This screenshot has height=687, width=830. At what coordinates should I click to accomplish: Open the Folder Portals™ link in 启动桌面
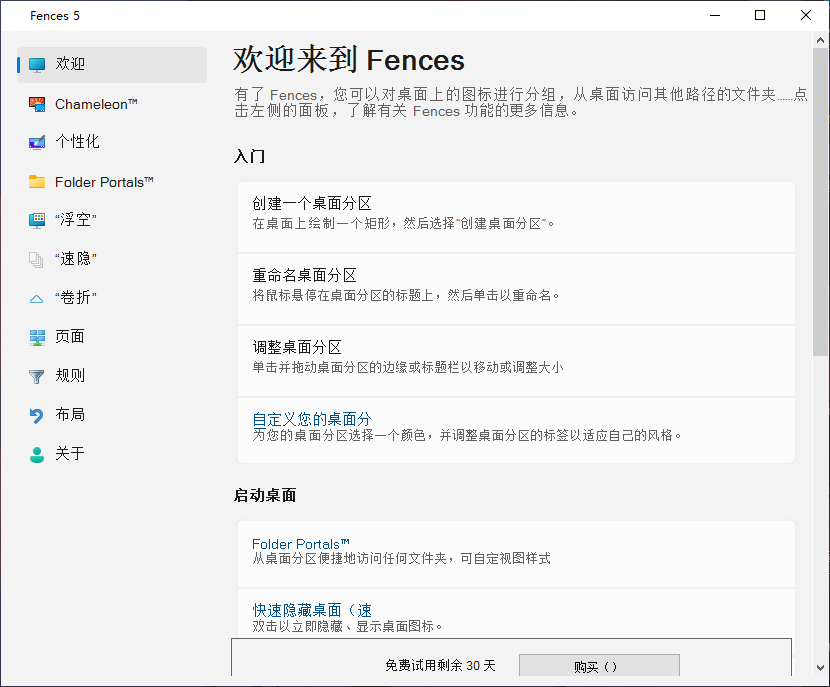300,544
